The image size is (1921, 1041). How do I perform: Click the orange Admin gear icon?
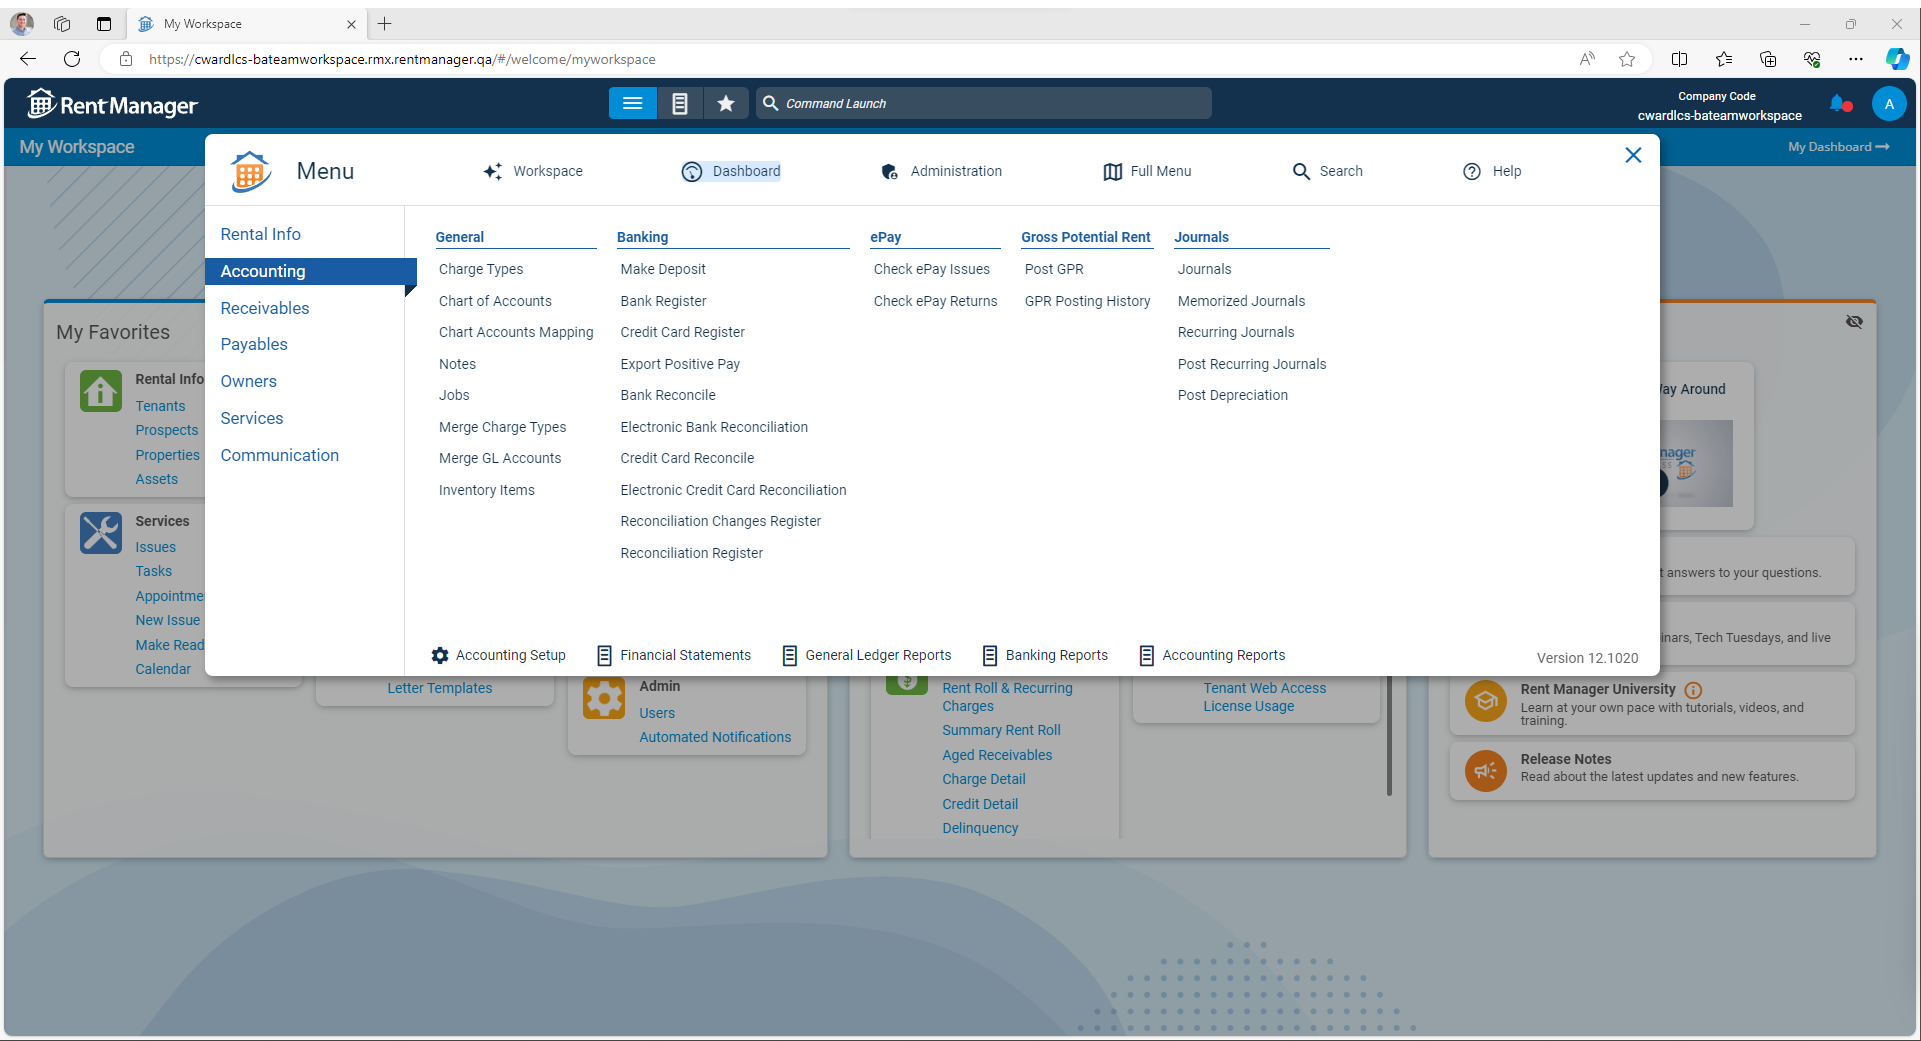(x=604, y=697)
